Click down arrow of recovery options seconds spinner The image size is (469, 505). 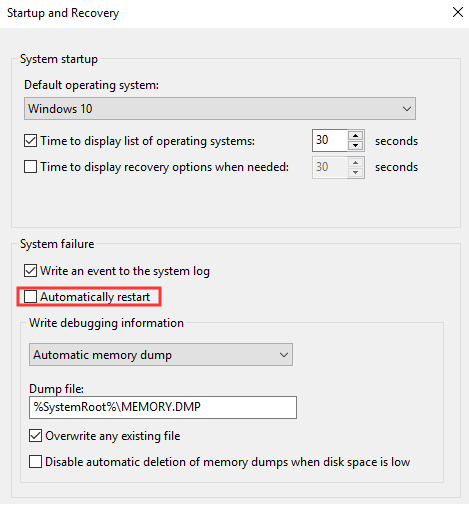point(356,172)
